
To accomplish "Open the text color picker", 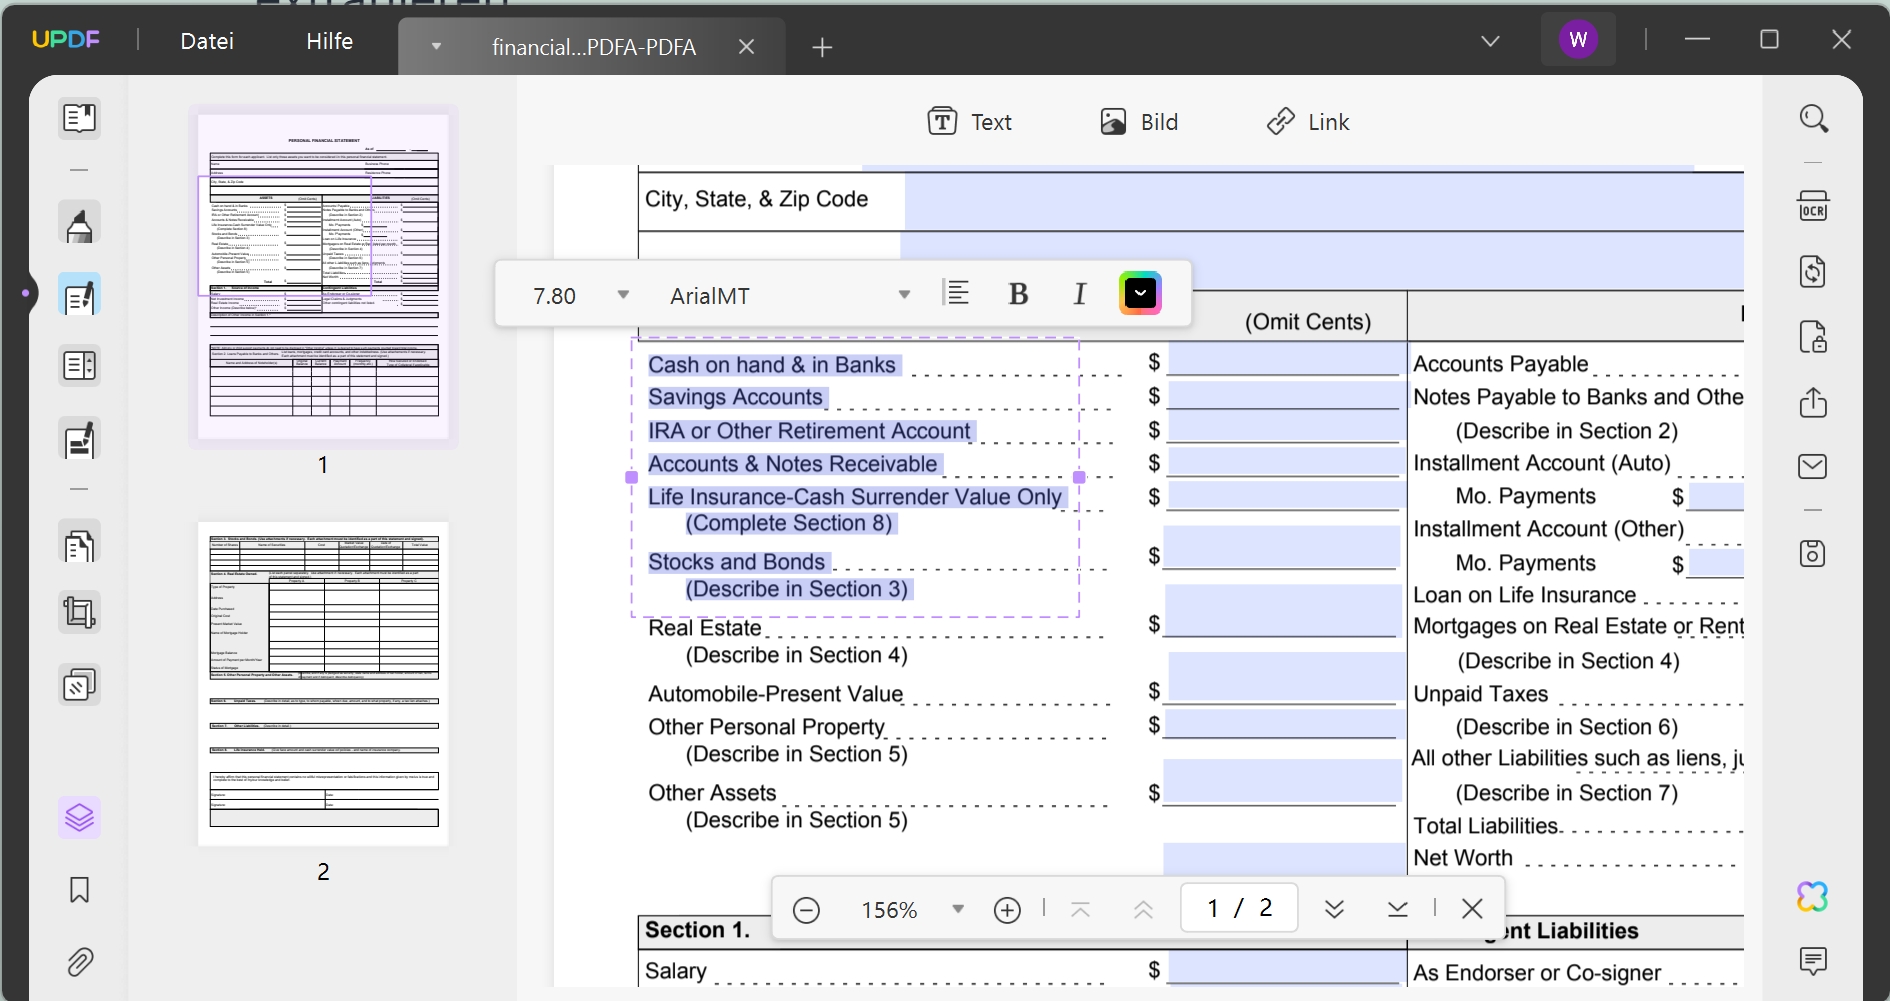I will 1140,293.
